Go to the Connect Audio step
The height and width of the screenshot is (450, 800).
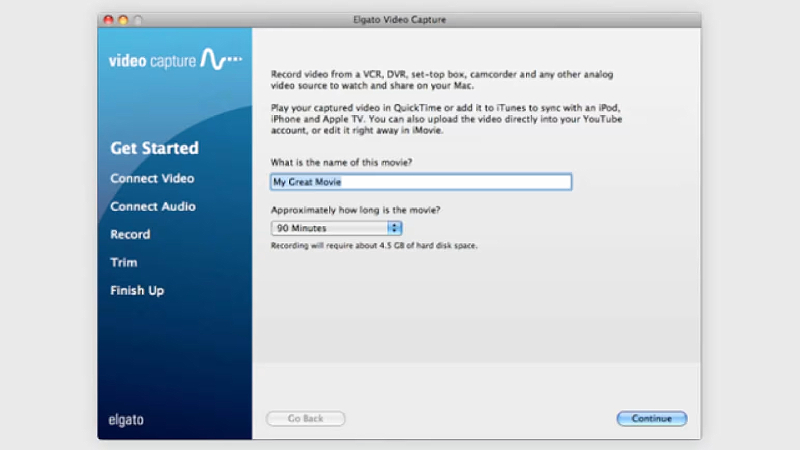coord(153,207)
